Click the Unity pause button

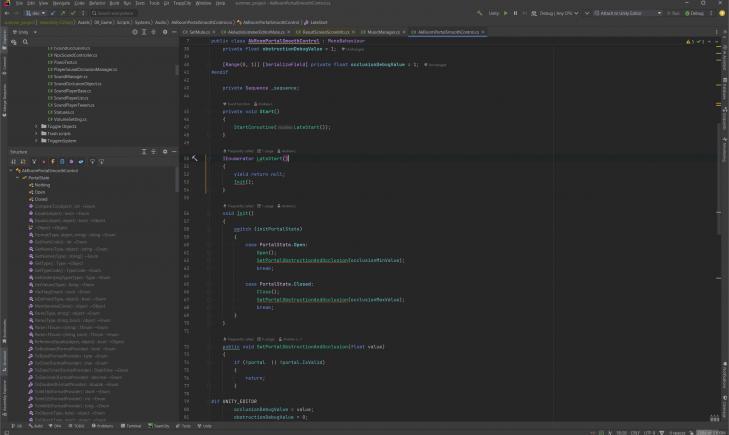(x=515, y=13)
